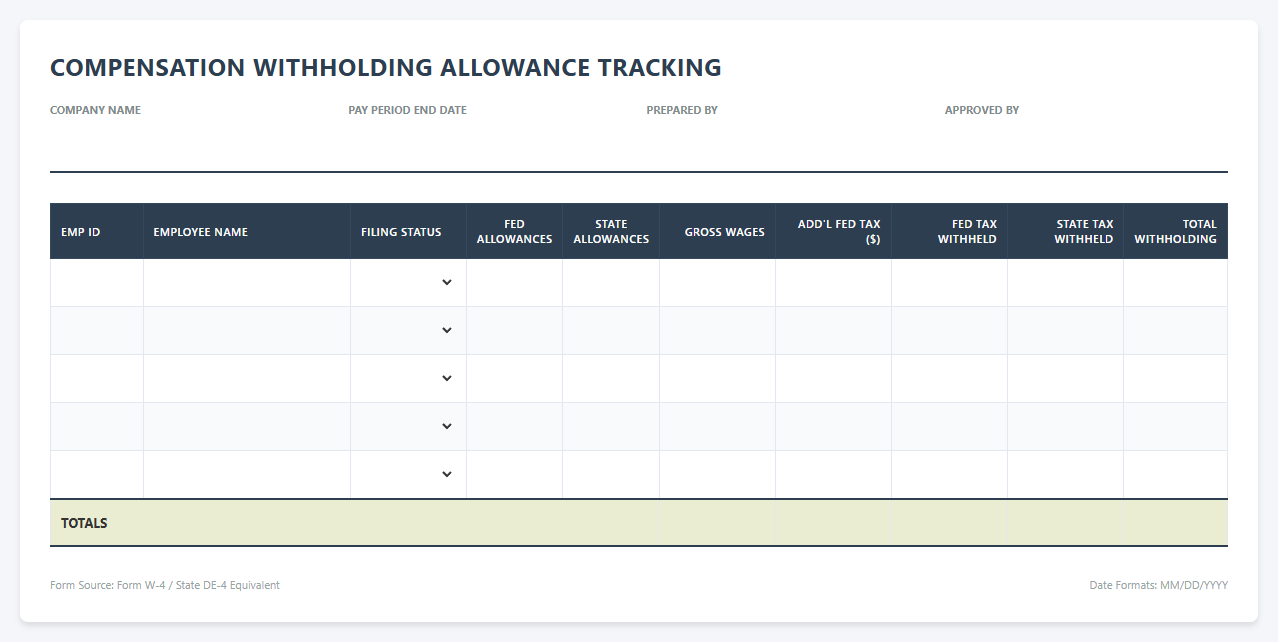
Task: Select Employee Name cell in fifth row
Action: (x=247, y=475)
